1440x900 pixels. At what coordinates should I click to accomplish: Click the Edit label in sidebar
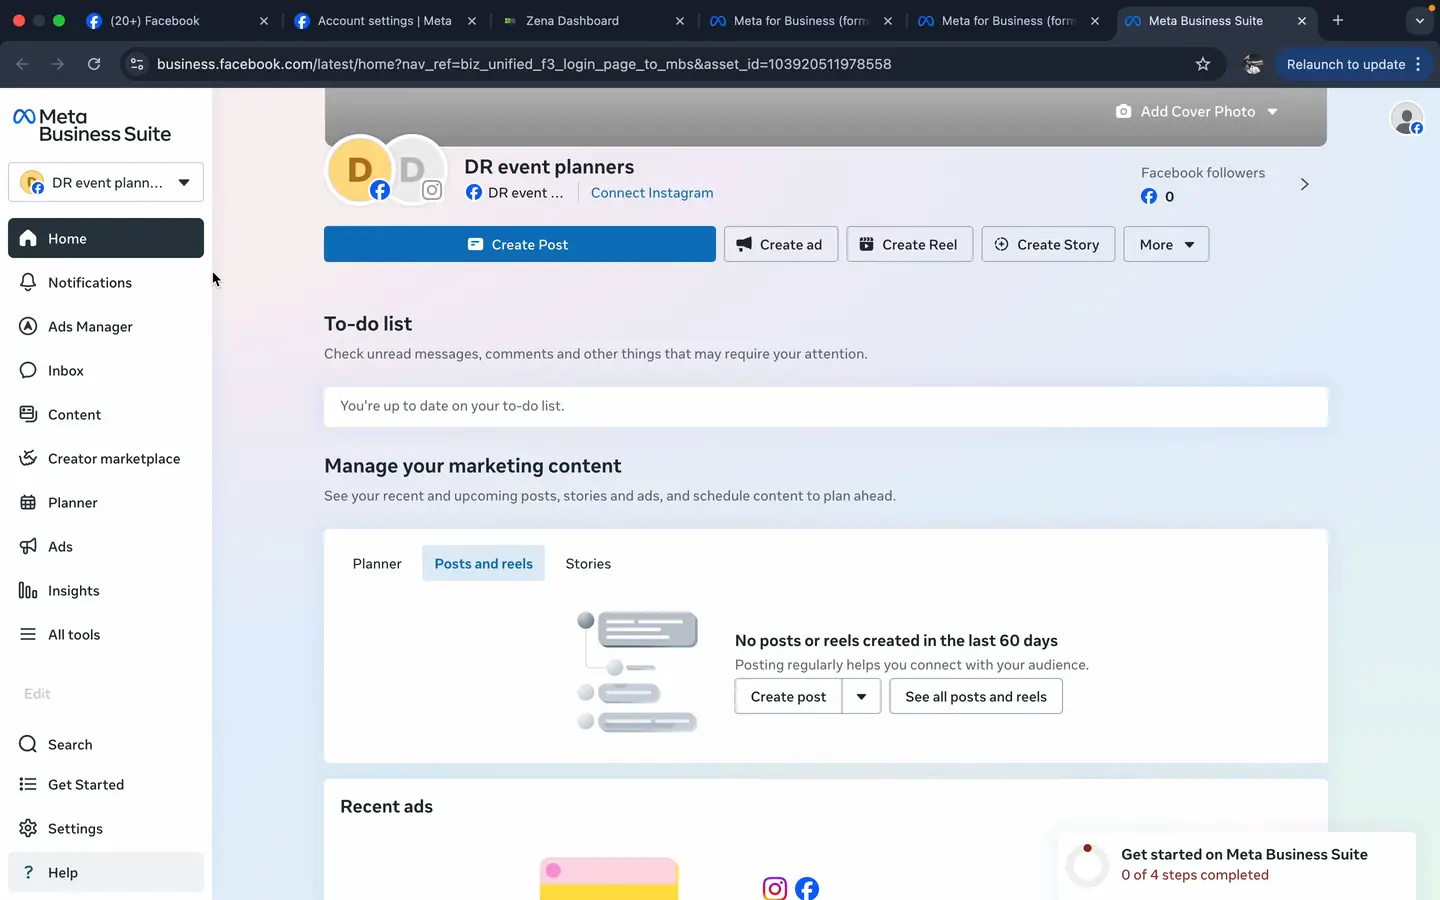pyautogui.click(x=37, y=693)
